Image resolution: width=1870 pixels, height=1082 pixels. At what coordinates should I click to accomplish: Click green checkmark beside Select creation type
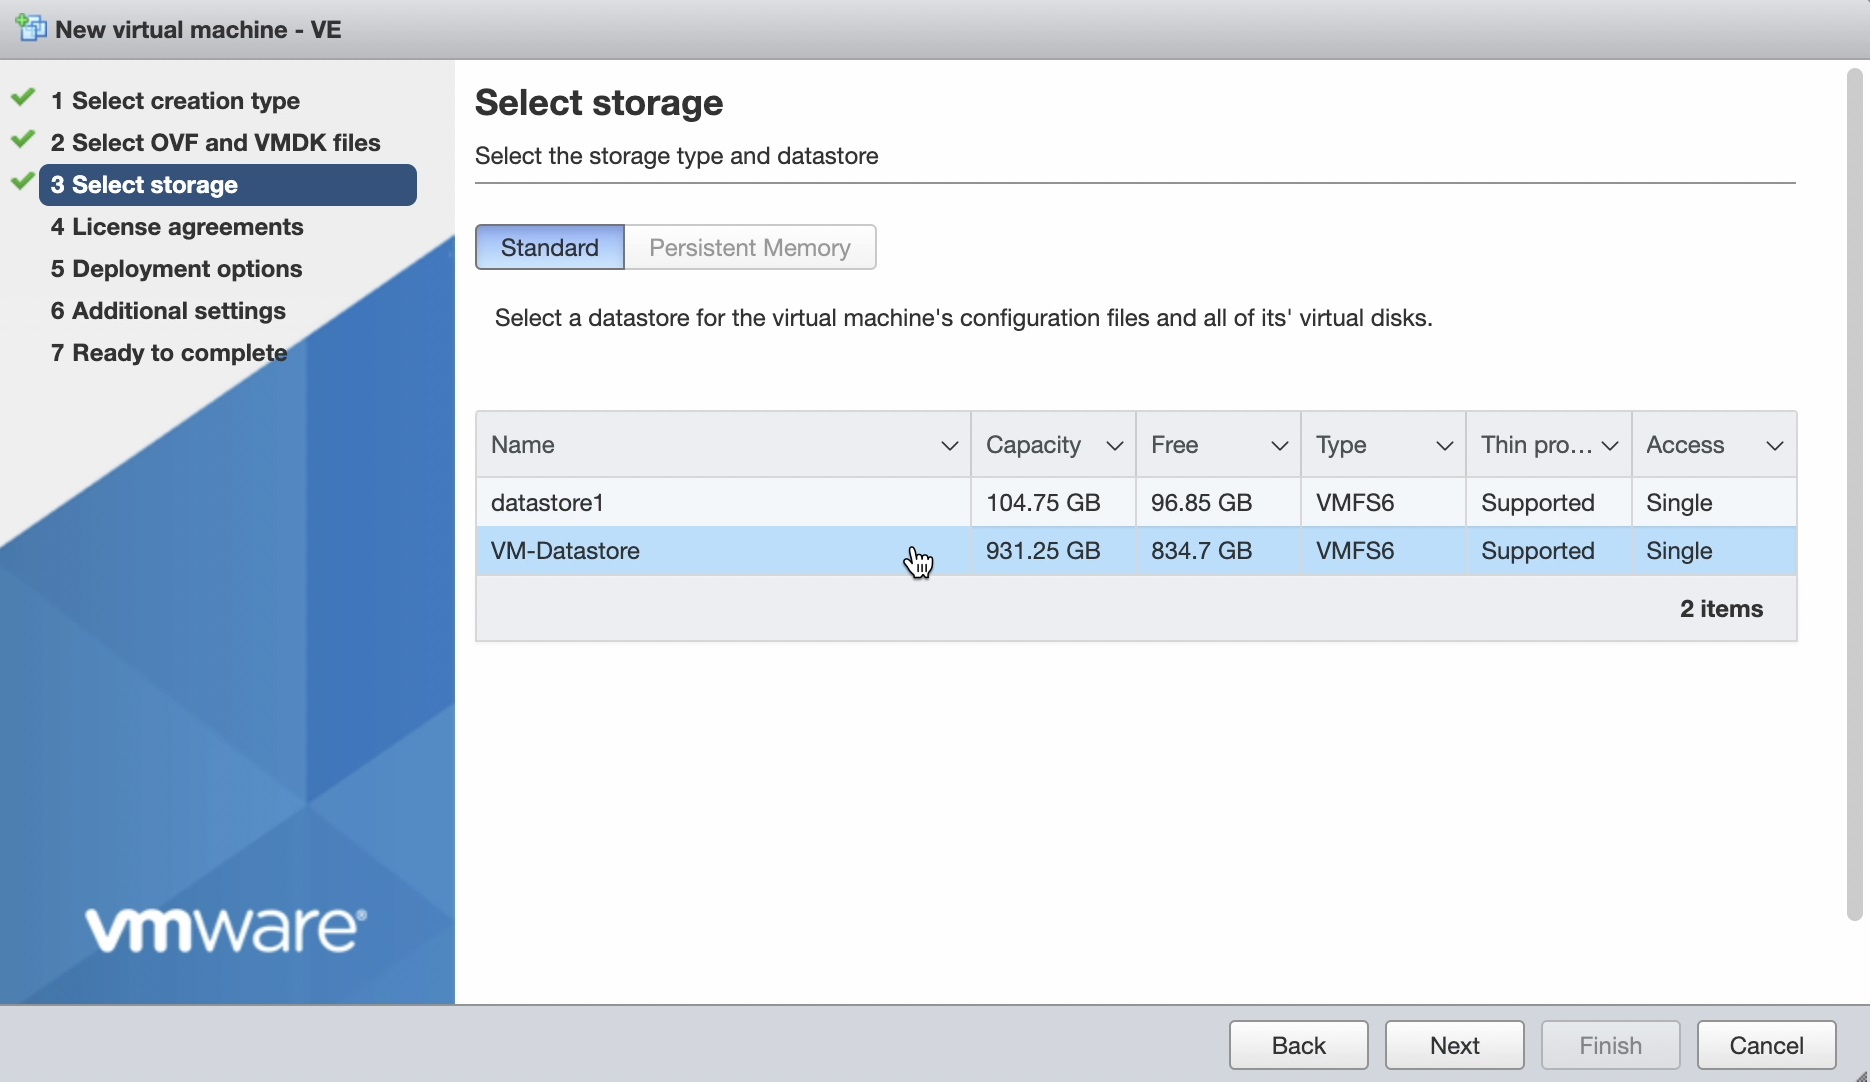(x=23, y=99)
